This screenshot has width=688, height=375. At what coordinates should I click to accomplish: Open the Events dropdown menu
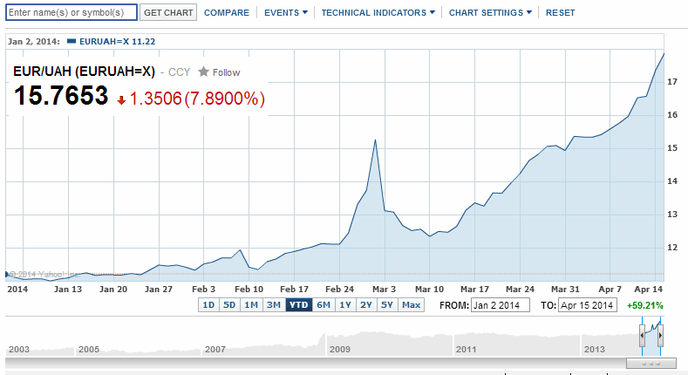click(x=286, y=13)
